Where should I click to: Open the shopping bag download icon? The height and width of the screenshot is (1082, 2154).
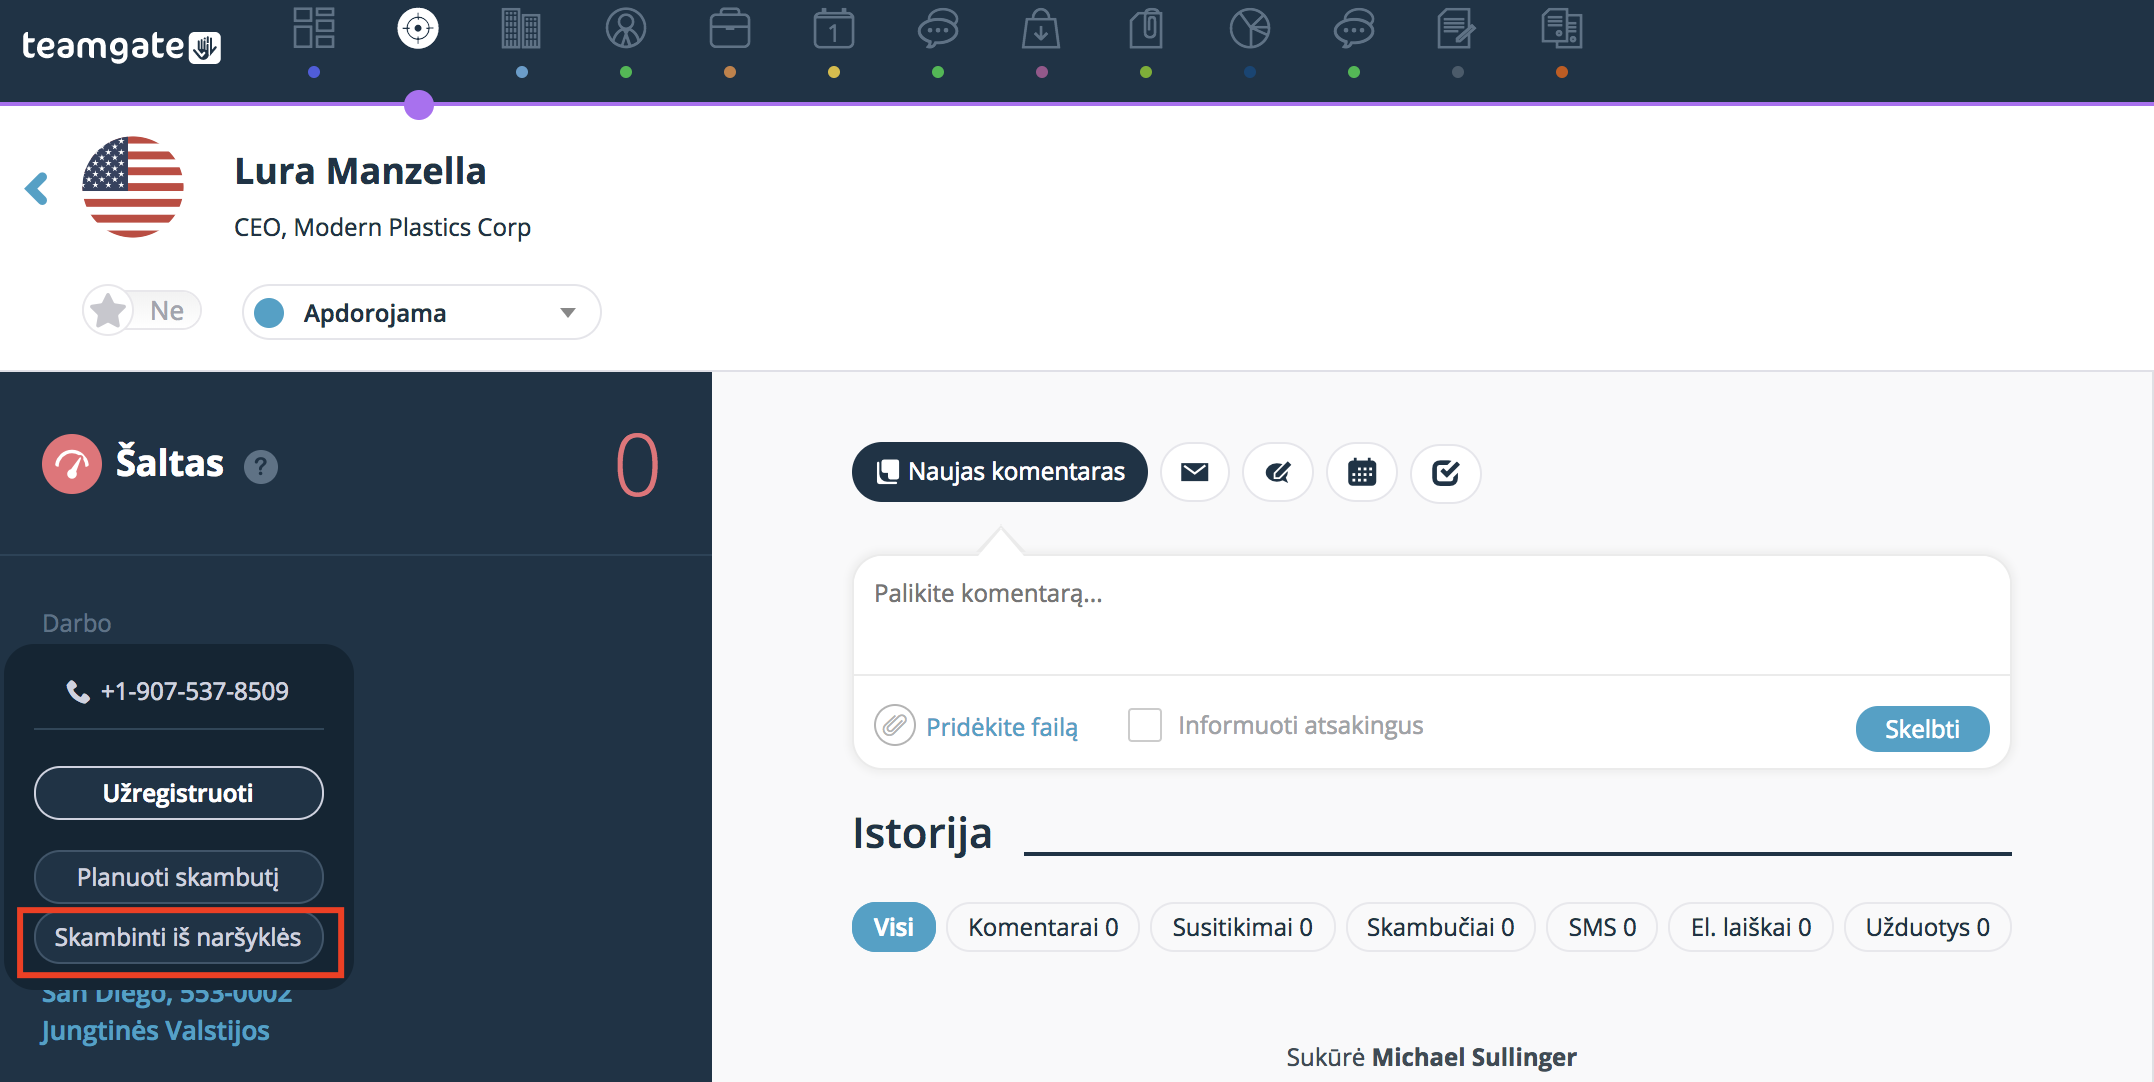tap(1042, 28)
